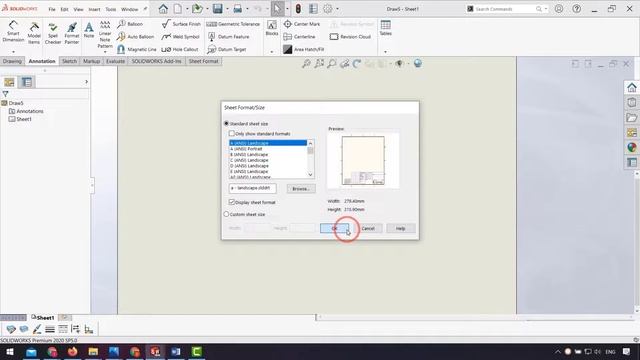
Task: Open the Tools menu
Action: pos(111,9)
